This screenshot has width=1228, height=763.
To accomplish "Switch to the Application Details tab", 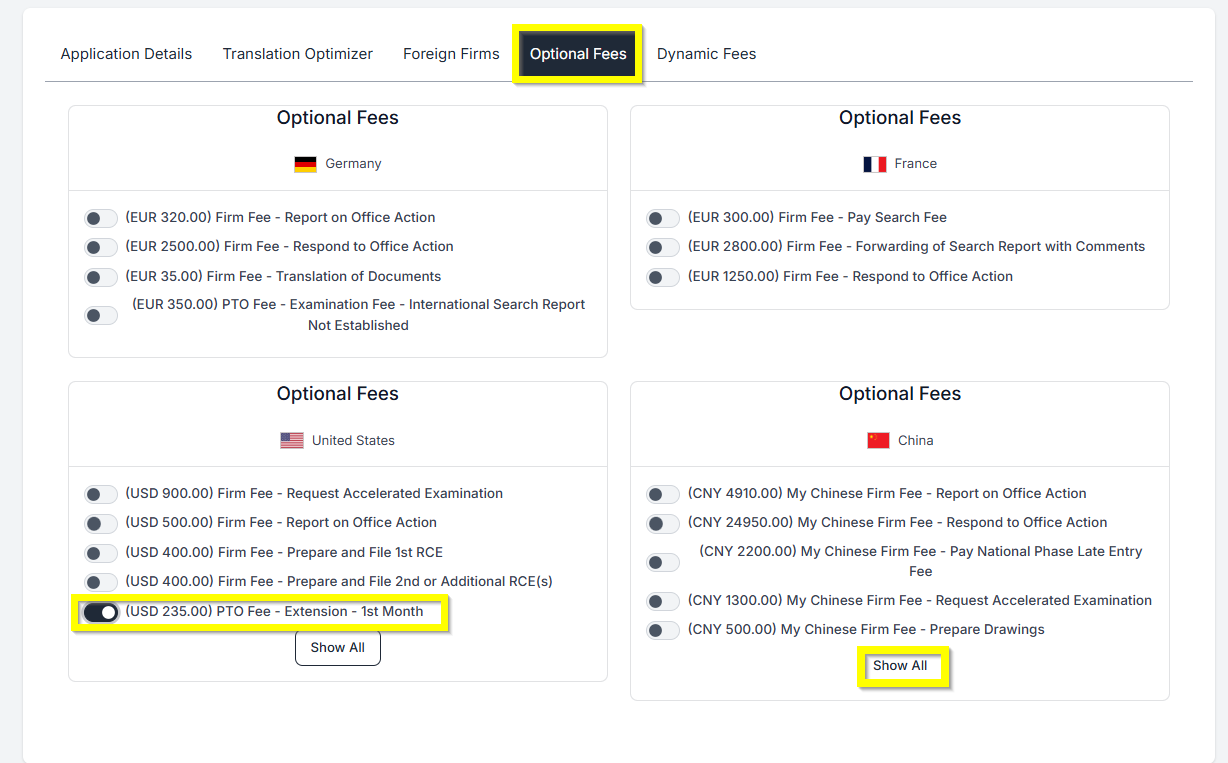I will pyautogui.click(x=126, y=54).
